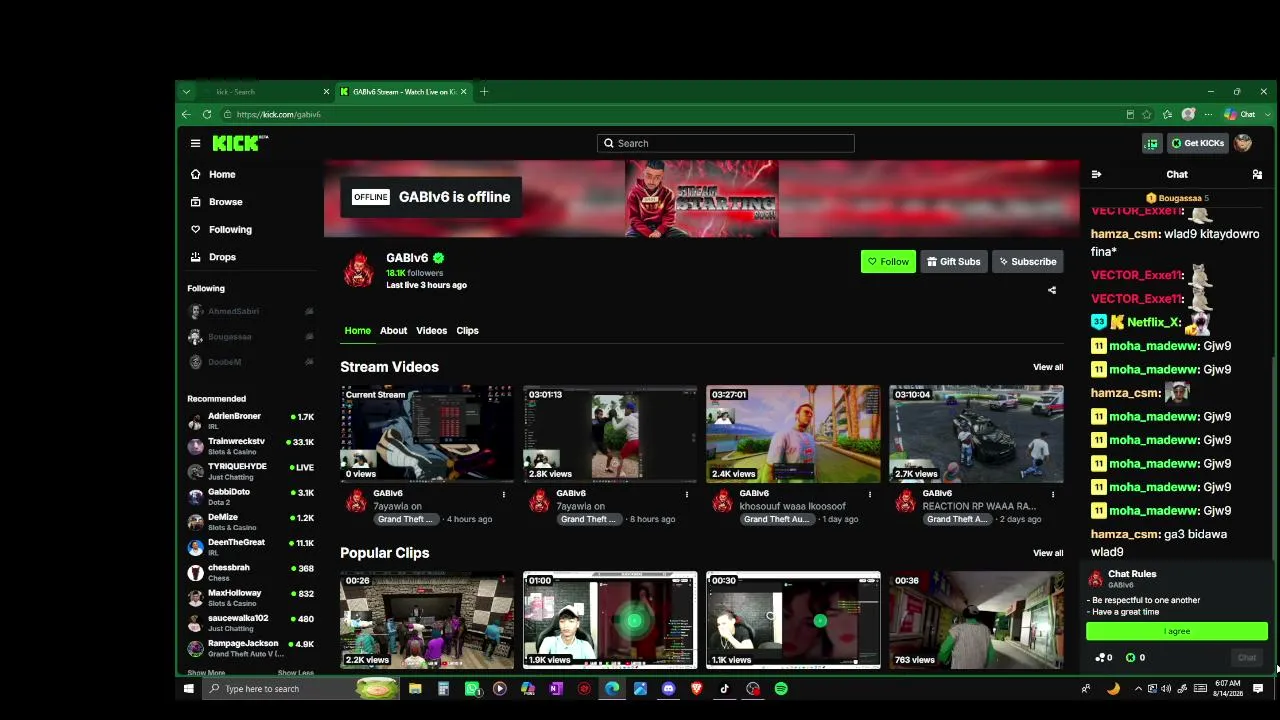The height and width of the screenshot is (720, 1280).
Task: Open the Current Stream video thumbnail
Action: click(x=427, y=433)
